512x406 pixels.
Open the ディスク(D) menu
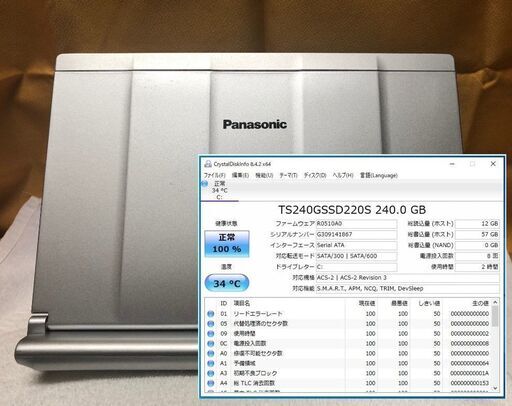315,175
